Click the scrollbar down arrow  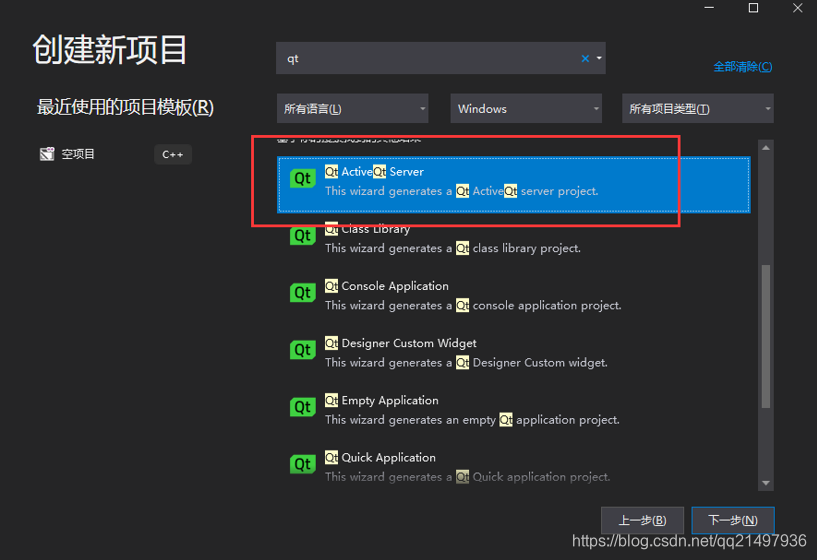click(765, 483)
